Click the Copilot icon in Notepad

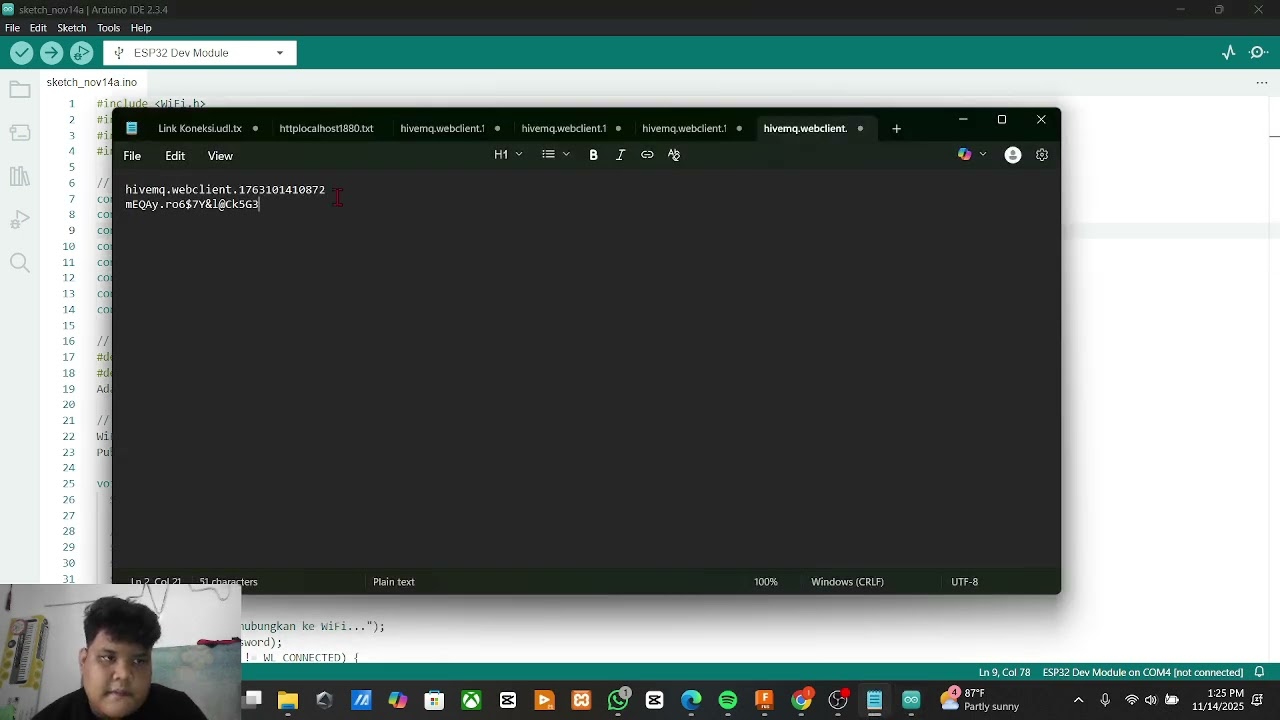pos(964,155)
